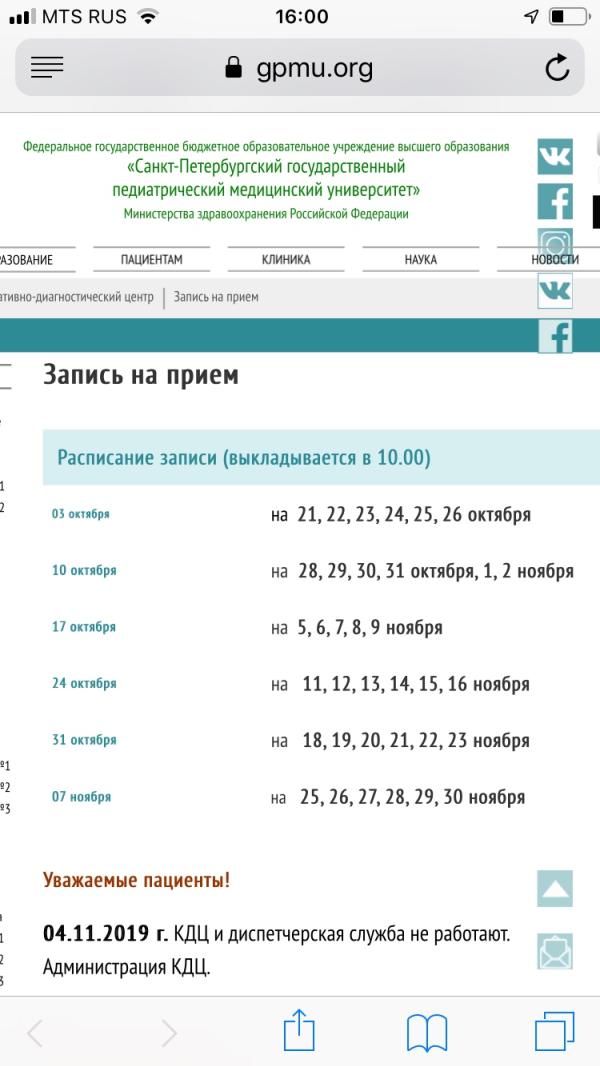Tap the battery indicator in status bar
The width and height of the screenshot is (600, 1066).
coord(569,16)
